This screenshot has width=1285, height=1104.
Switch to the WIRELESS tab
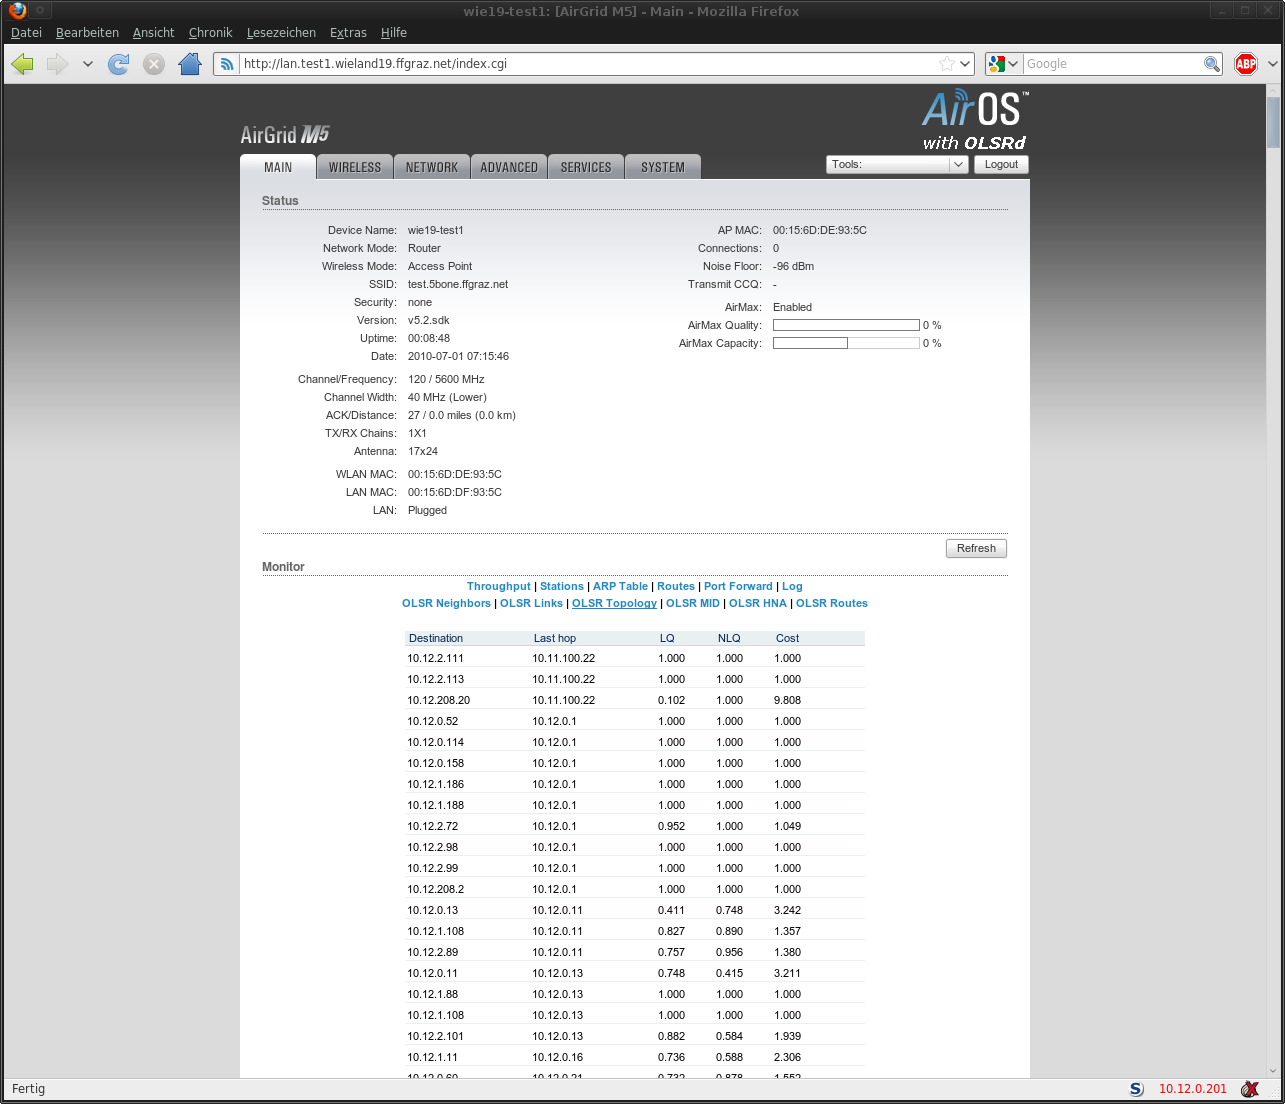pyautogui.click(x=355, y=167)
